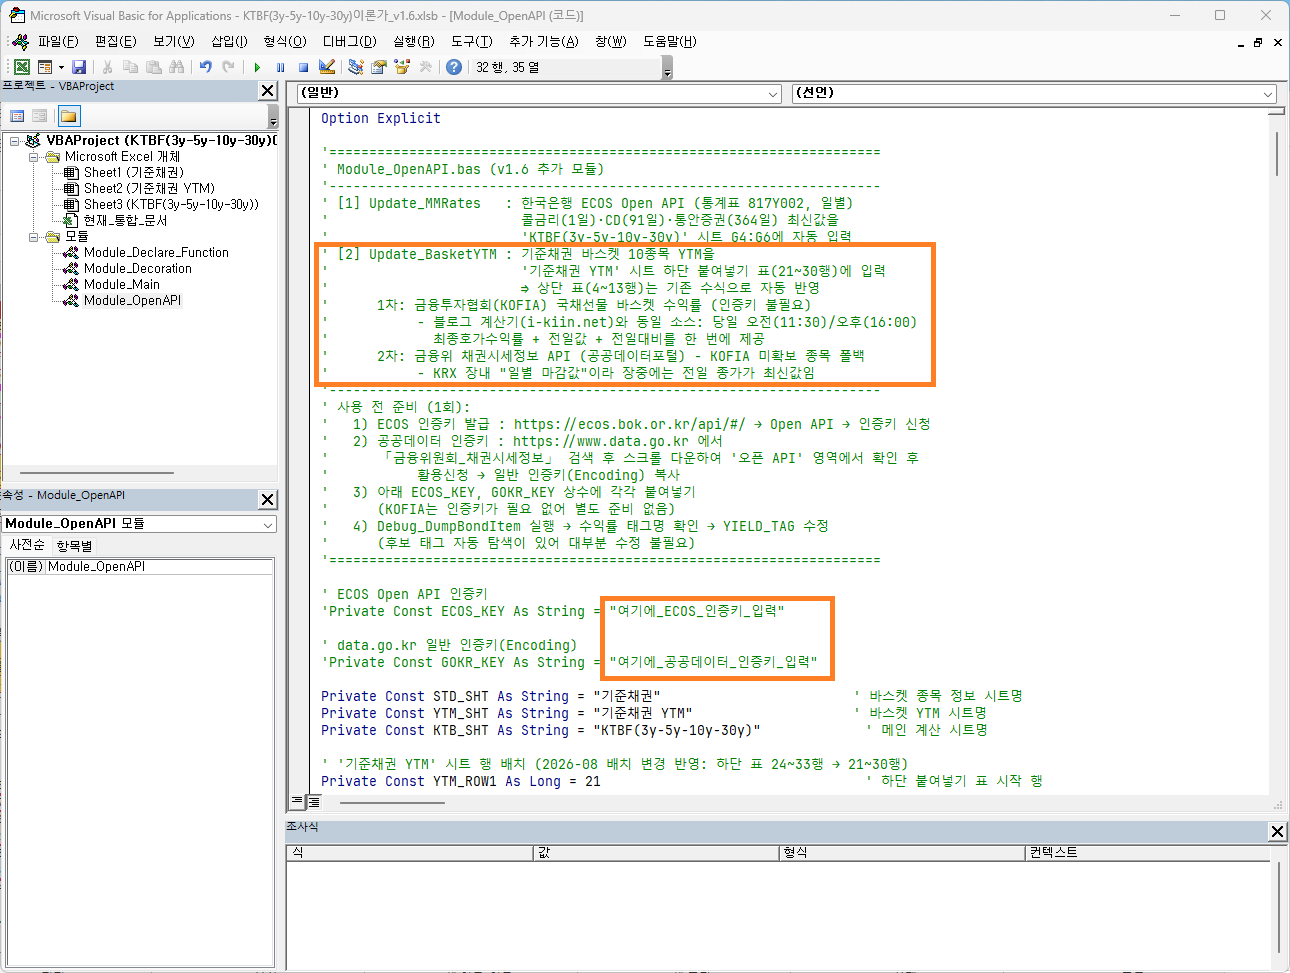Run the macro with the green play icon

coord(257,67)
